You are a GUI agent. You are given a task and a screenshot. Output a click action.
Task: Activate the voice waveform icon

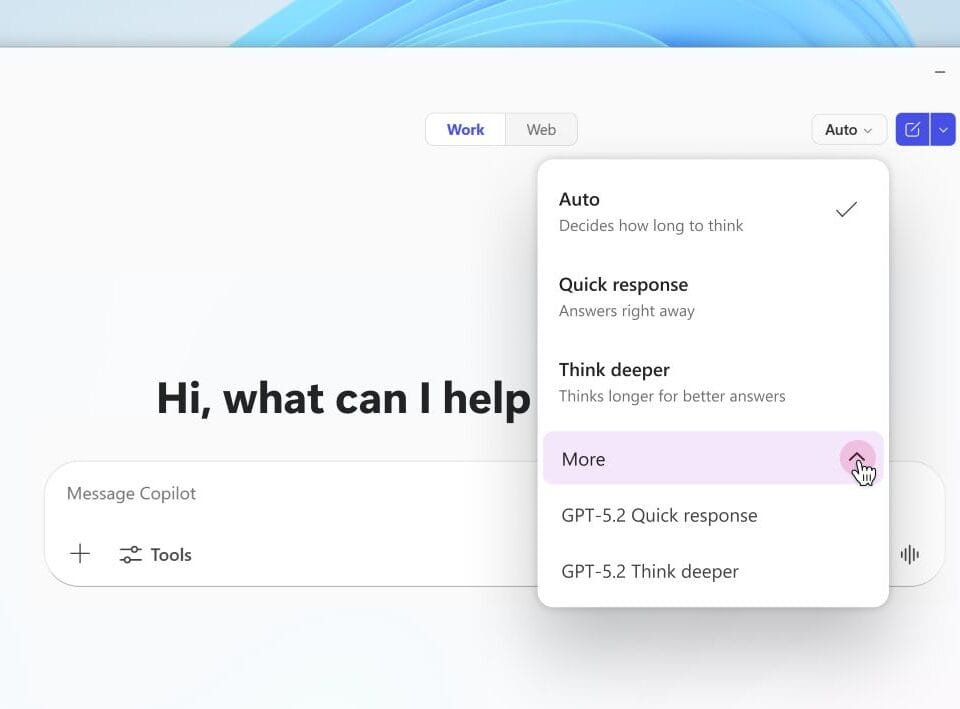click(x=909, y=555)
